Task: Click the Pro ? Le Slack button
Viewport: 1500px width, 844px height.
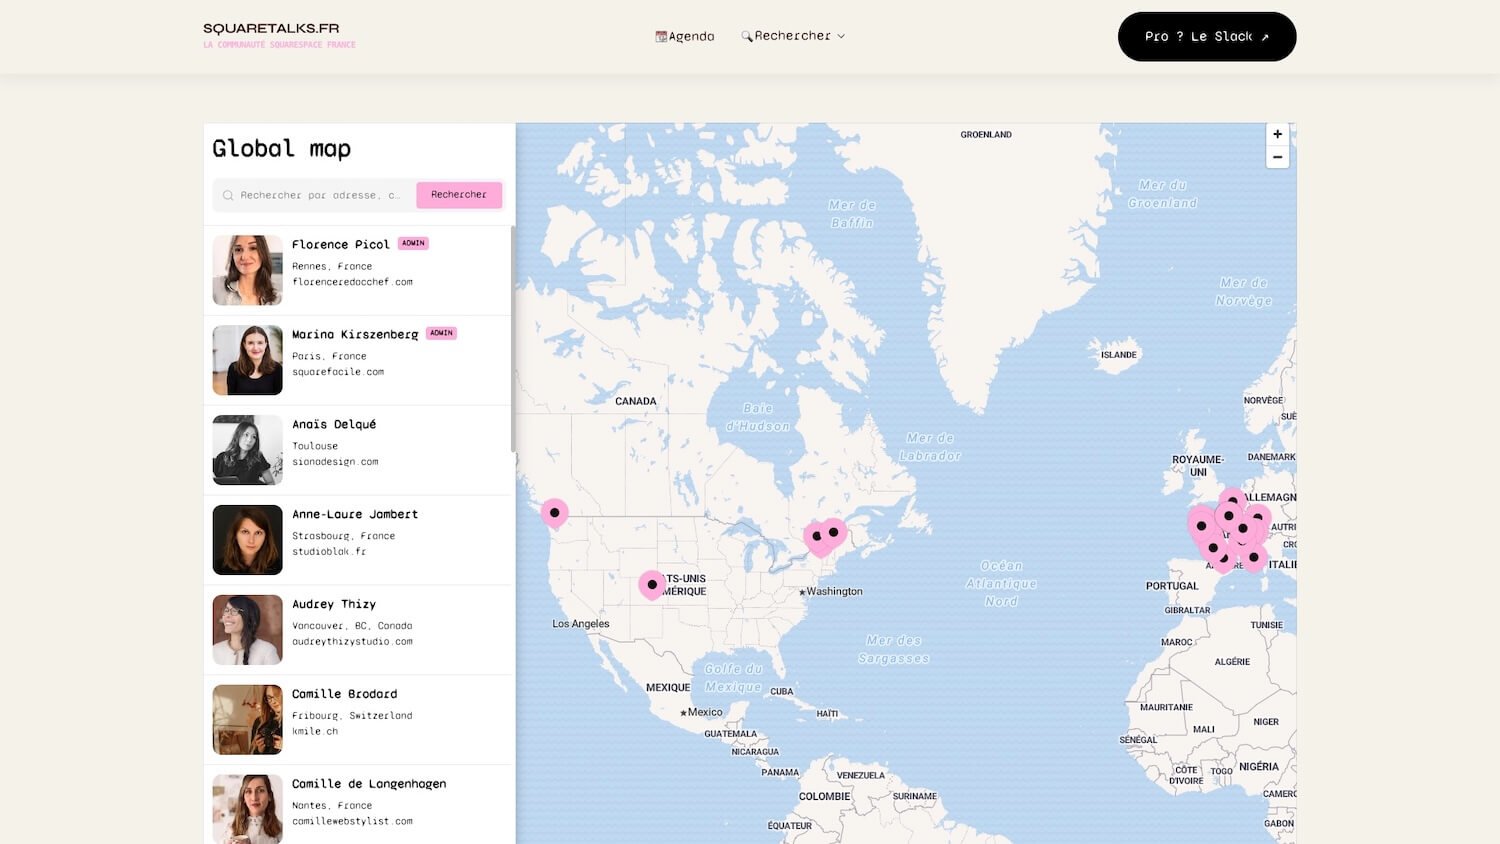Action: click(1206, 36)
